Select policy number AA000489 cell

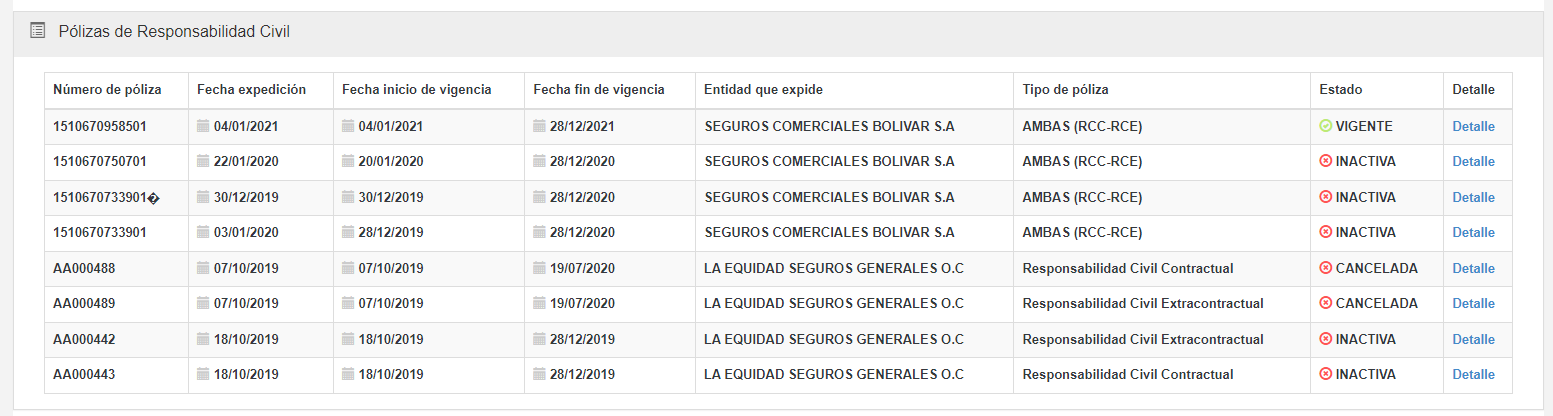click(x=84, y=303)
